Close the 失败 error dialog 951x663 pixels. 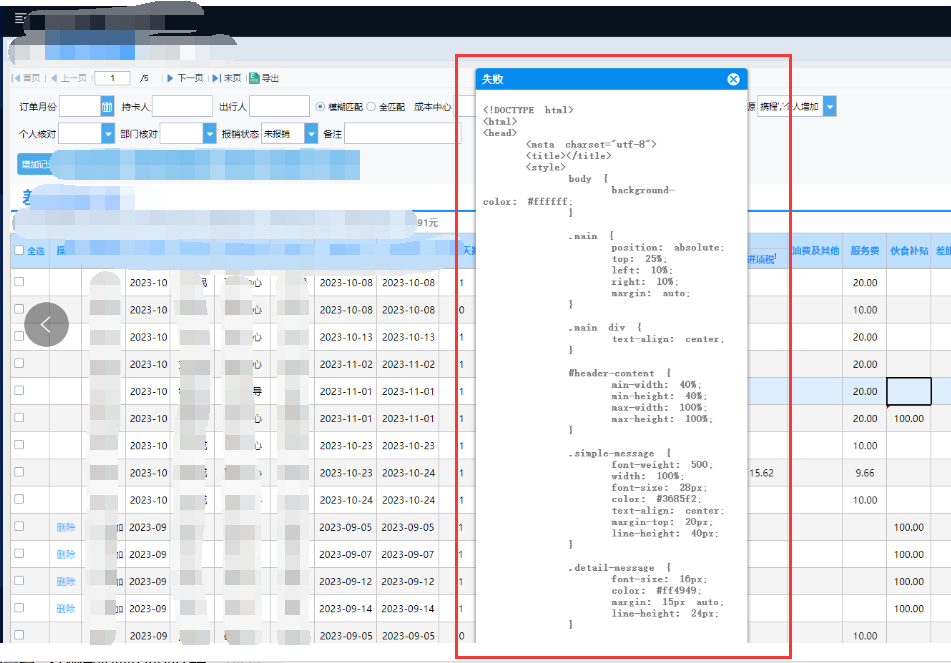(x=733, y=79)
